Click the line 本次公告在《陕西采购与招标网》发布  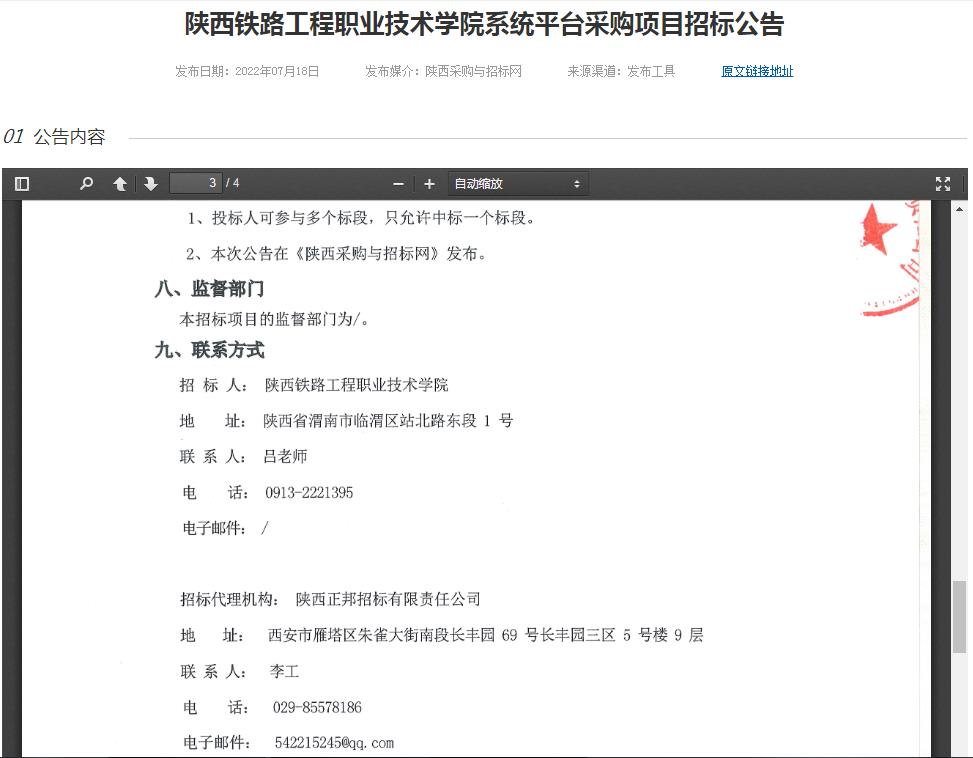coord(336,254)
